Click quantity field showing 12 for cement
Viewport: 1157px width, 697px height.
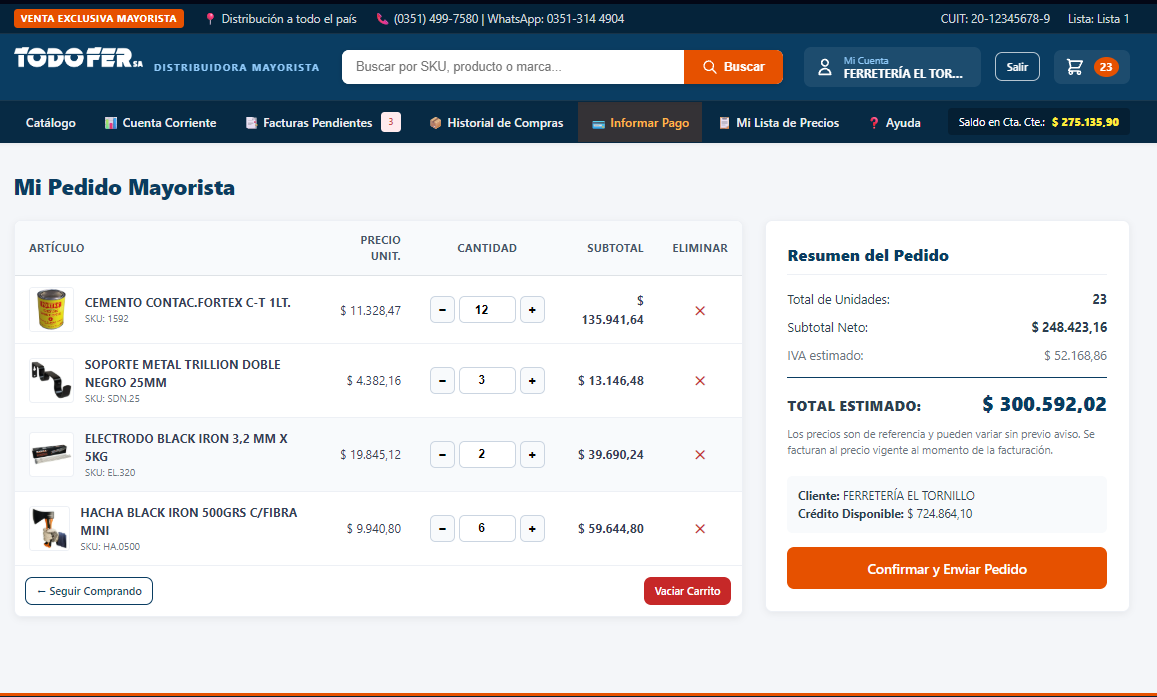pyautogui.click(x=487, y=310)
